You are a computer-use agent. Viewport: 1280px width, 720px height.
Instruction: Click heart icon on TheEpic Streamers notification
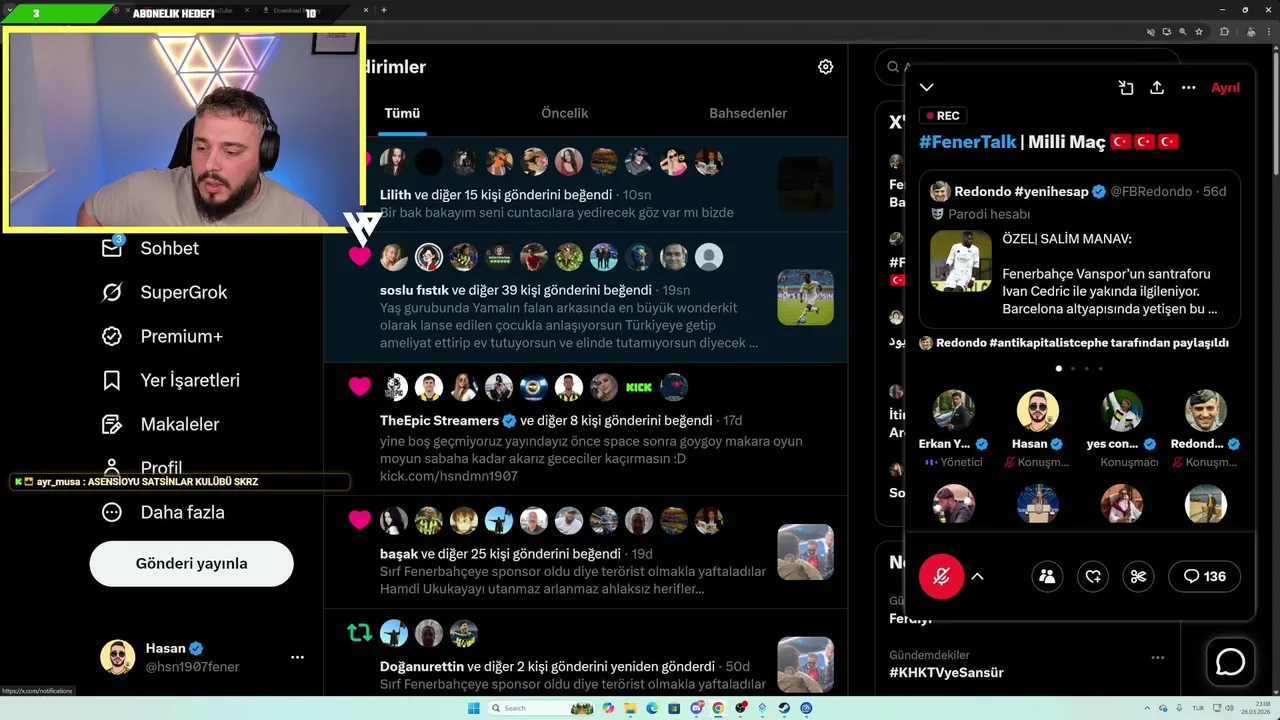pos(360,387)
